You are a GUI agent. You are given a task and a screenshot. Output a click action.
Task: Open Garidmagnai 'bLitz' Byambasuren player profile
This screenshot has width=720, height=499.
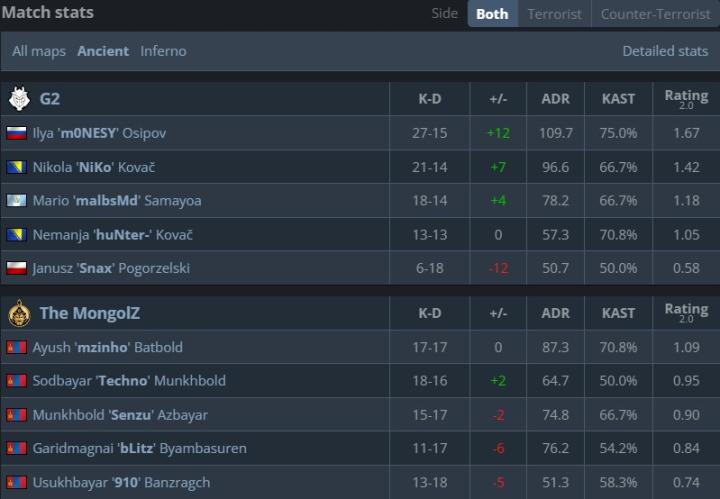[139, 448]
